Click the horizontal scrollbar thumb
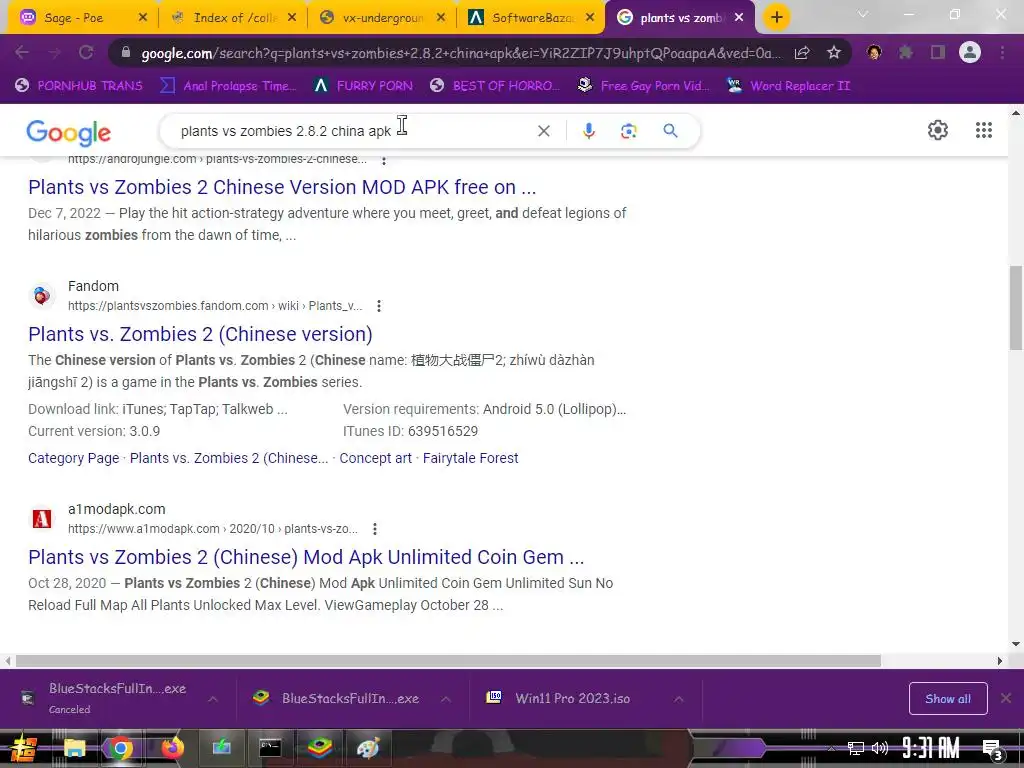Image resolution: width=1024 pixels, height=768 pixels. click(448, 661)
